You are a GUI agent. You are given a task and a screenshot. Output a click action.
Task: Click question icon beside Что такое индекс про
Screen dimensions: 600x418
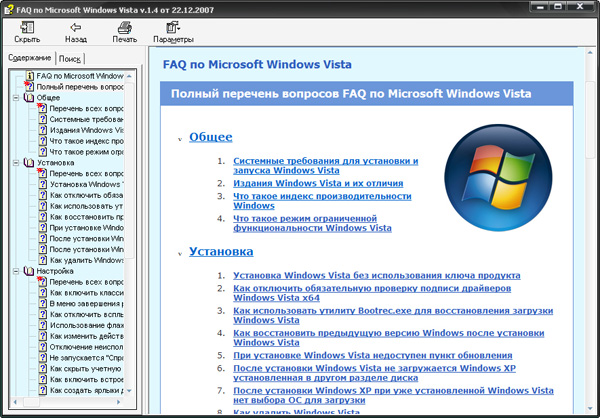pos(43,141)
